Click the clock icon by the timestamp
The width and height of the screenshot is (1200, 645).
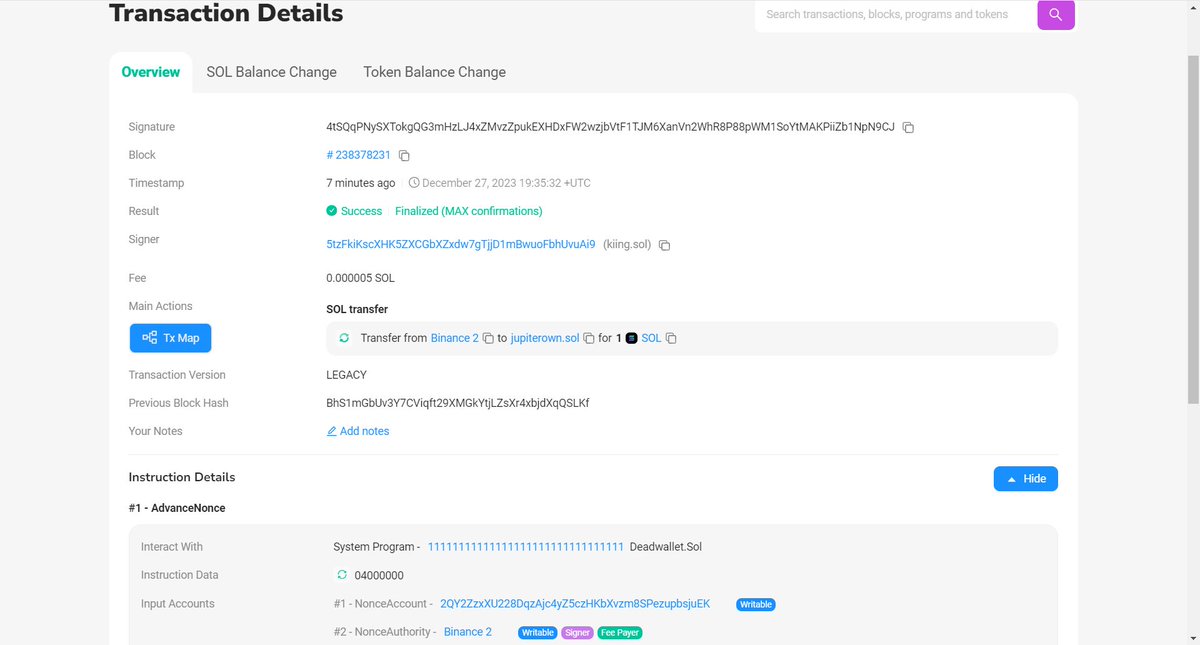point(414,183)
